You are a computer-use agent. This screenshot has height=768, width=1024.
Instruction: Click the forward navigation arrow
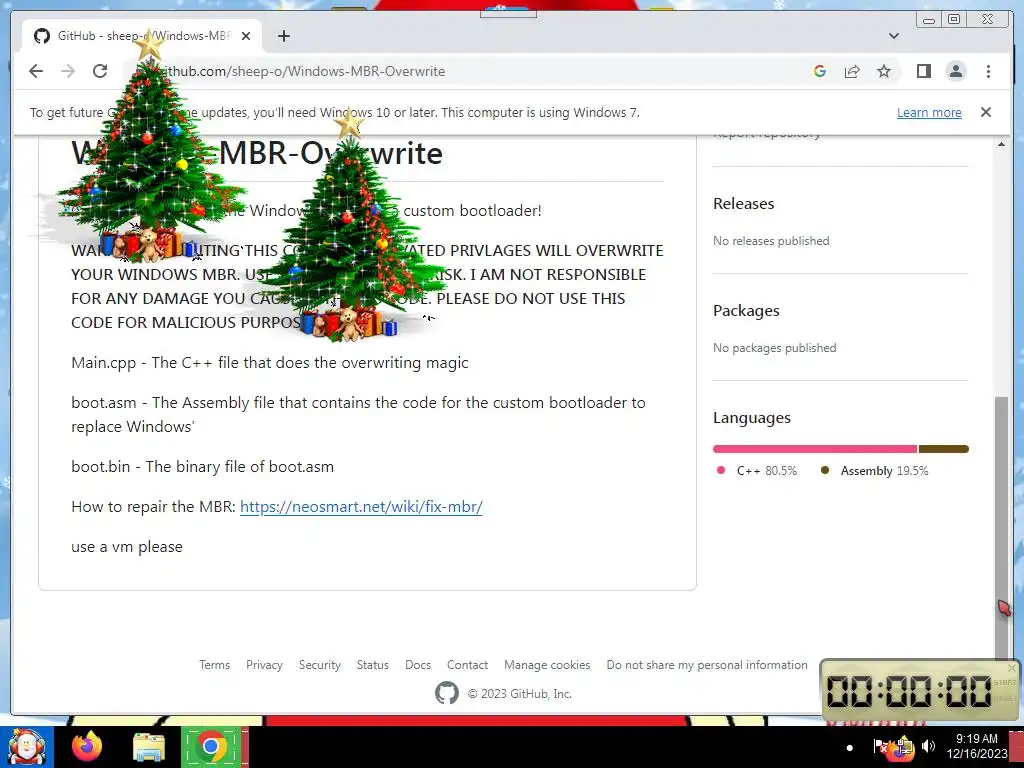pyautogui.click(x=68, y=71)
